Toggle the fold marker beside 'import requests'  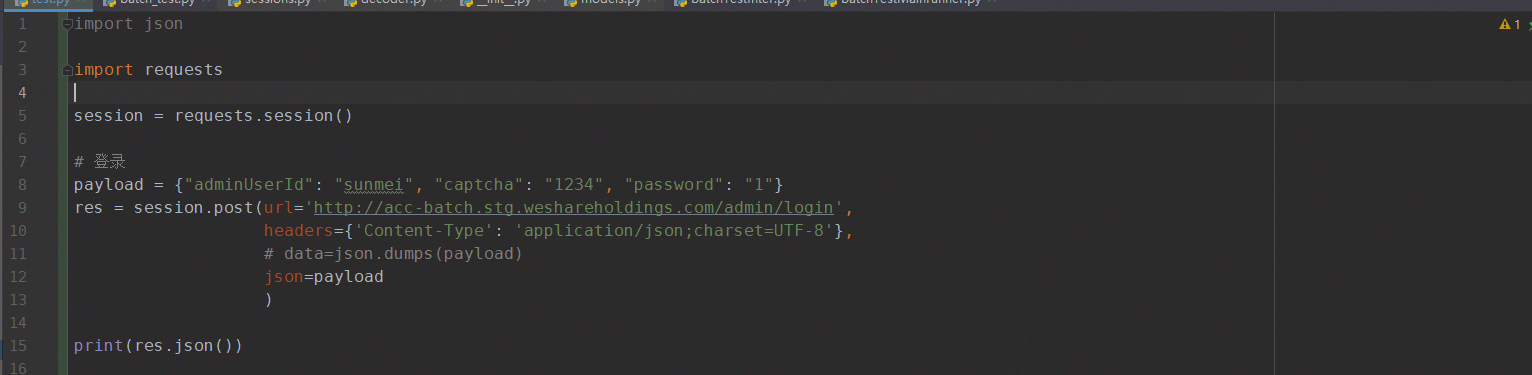coord(67,70)
